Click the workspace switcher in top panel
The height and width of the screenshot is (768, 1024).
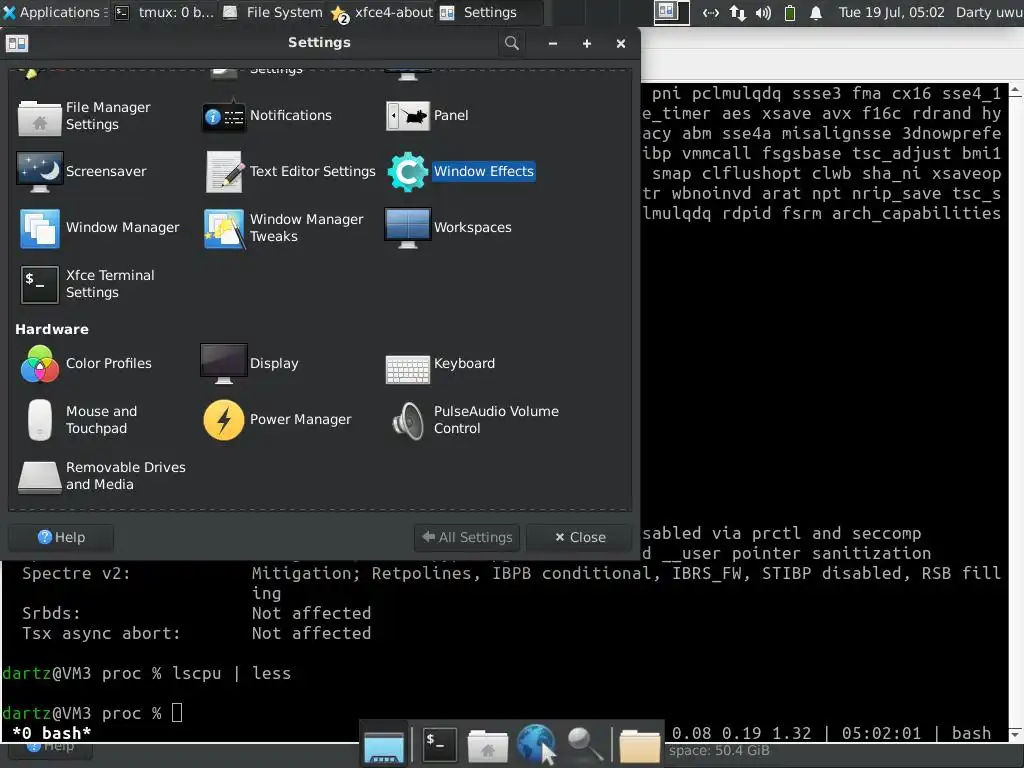671,12
